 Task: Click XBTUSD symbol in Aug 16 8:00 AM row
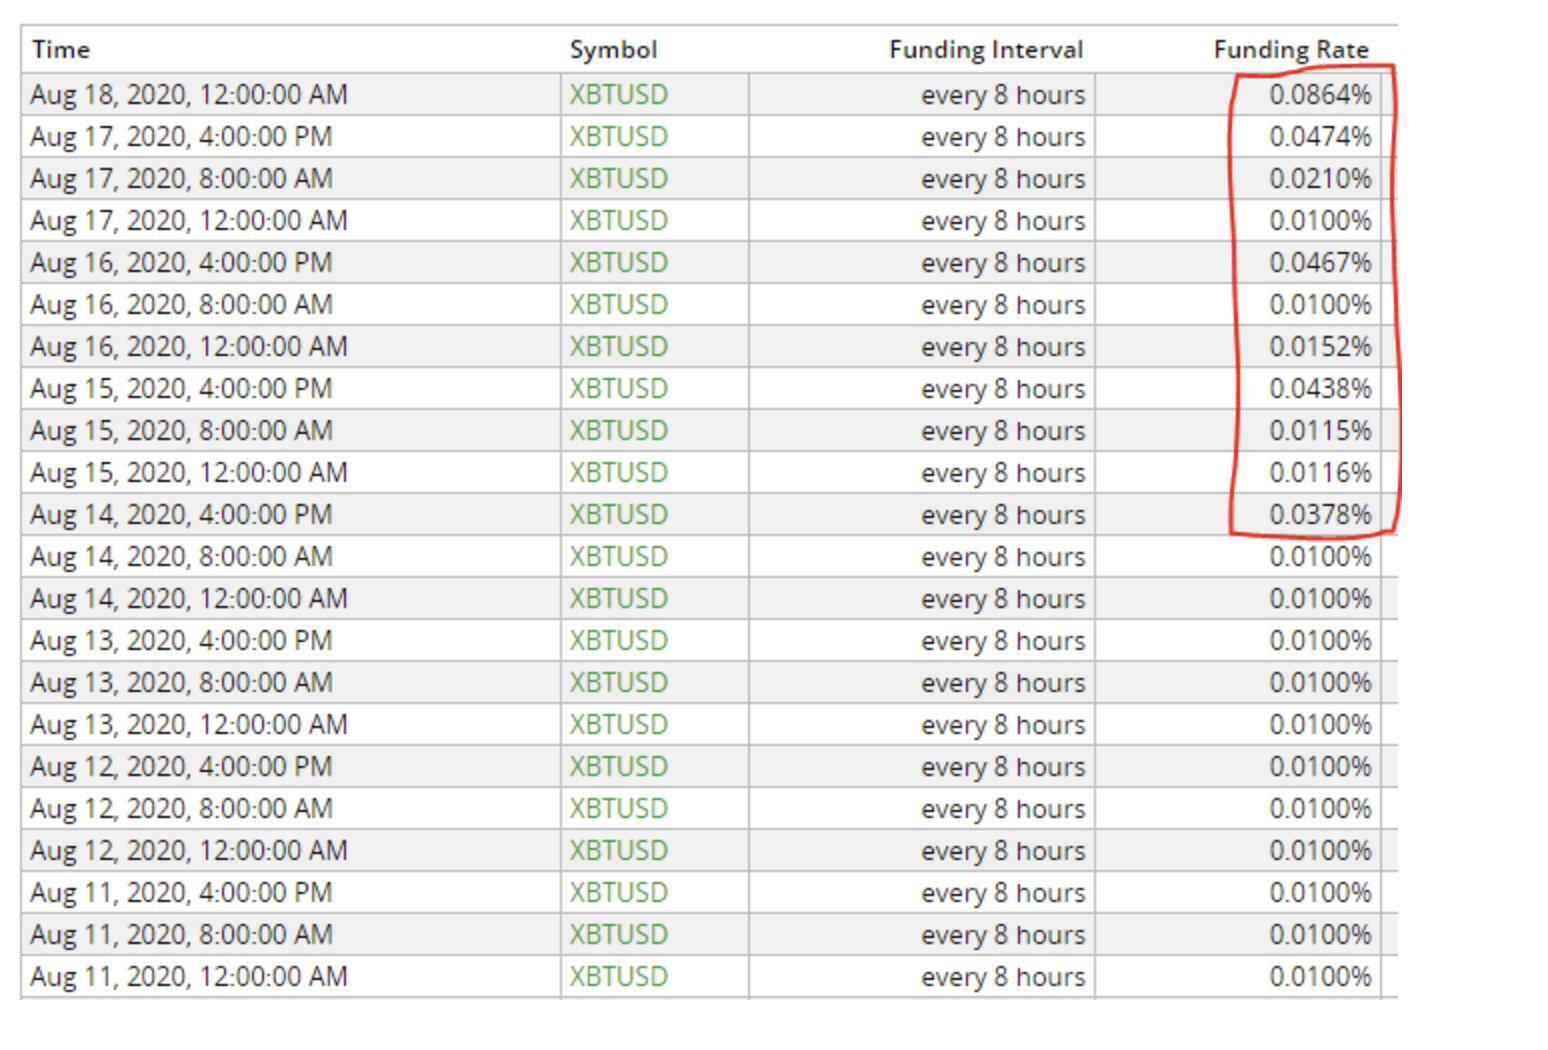(x=618, y=305)
